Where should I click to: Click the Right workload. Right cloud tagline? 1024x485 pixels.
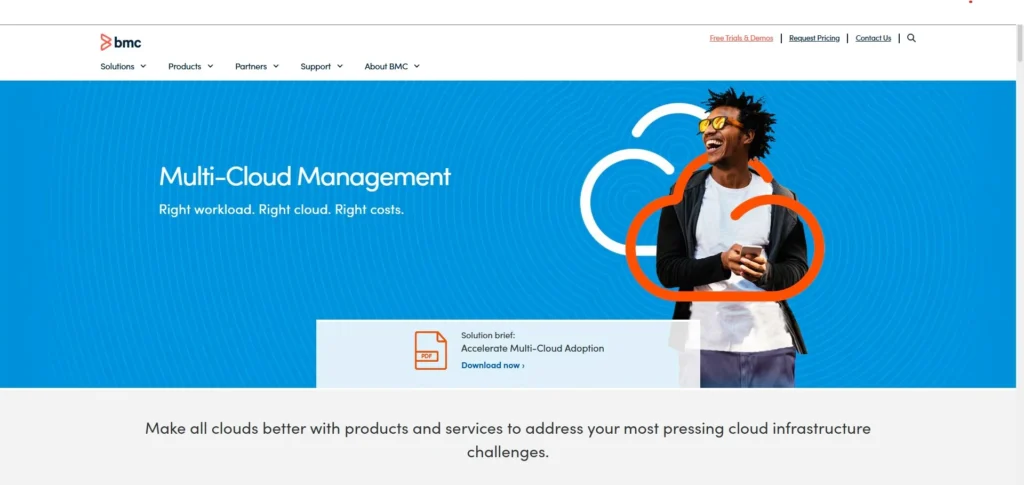[281, 210]
